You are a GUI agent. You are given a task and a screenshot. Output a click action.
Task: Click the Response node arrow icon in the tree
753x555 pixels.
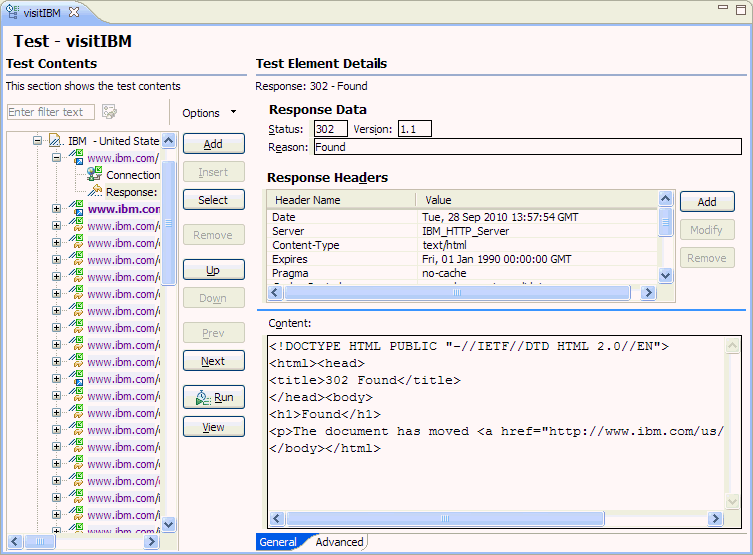[95, 192]
